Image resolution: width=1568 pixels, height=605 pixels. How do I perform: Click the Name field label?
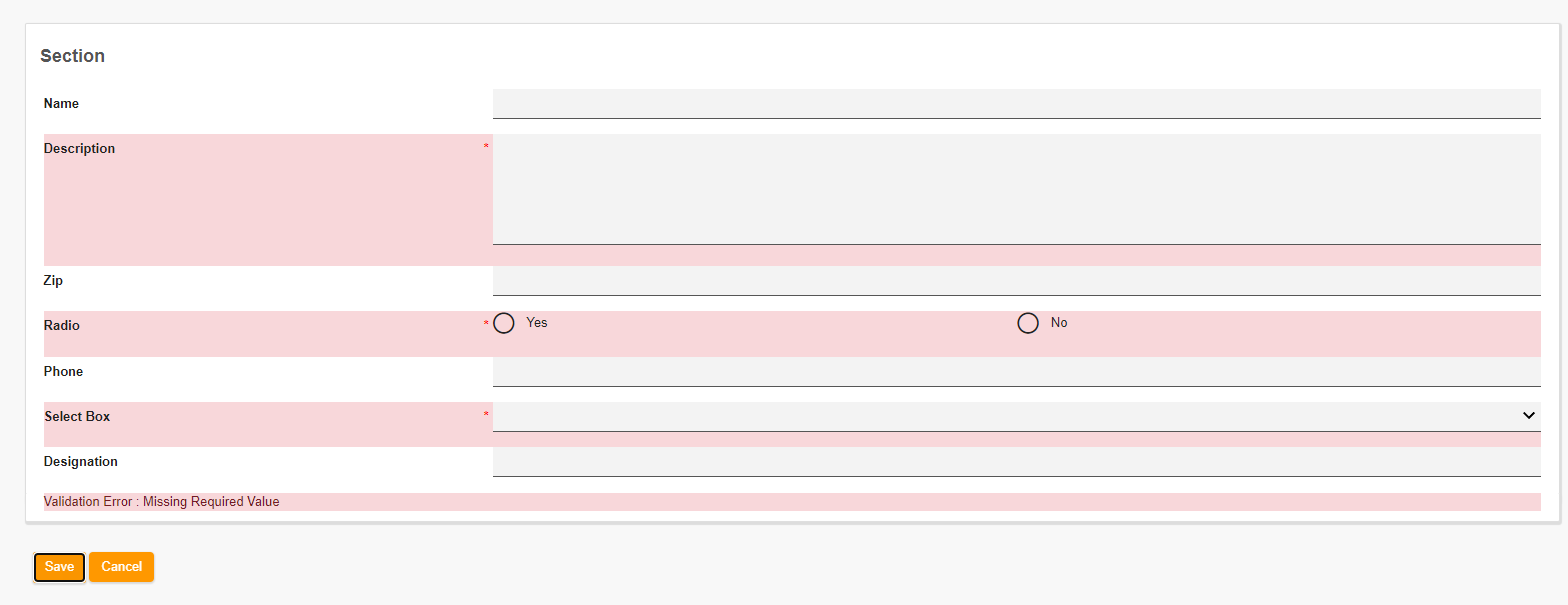61,104
